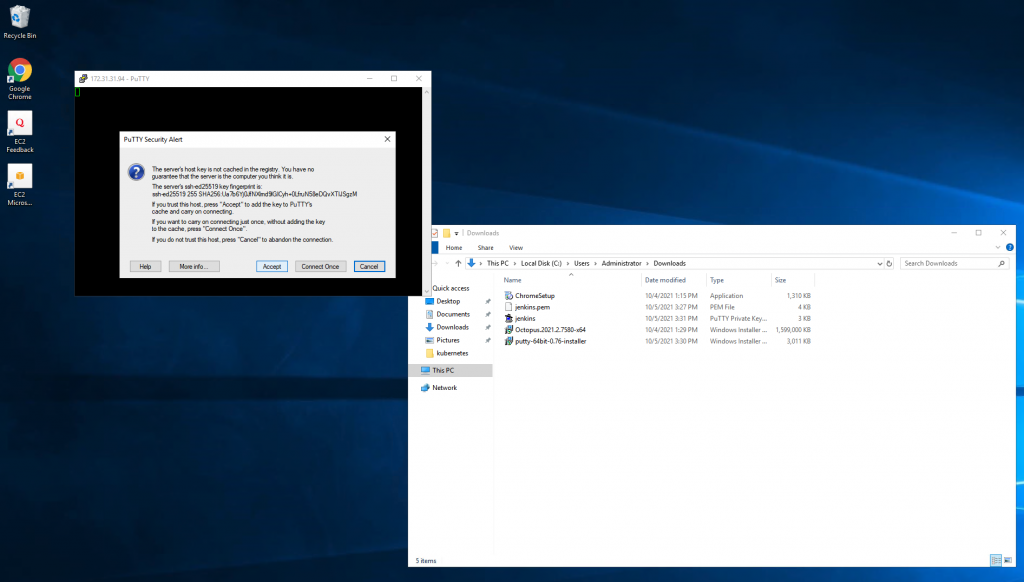Click the "1,599,000 KB" size cell

coord(793,330)
